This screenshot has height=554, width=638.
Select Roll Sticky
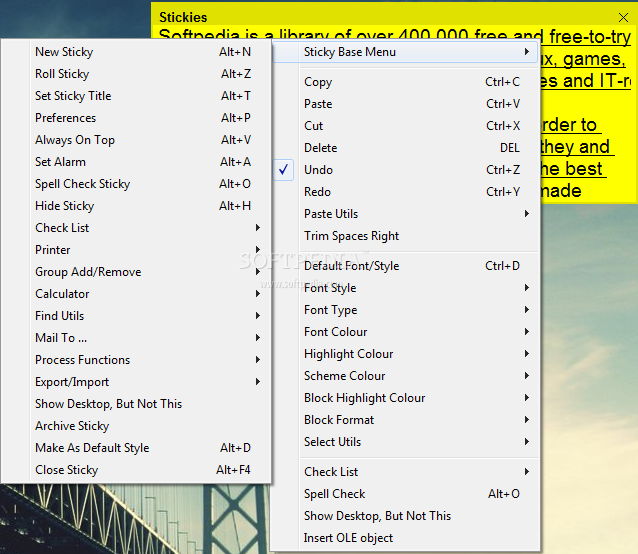tap(136, 74)
